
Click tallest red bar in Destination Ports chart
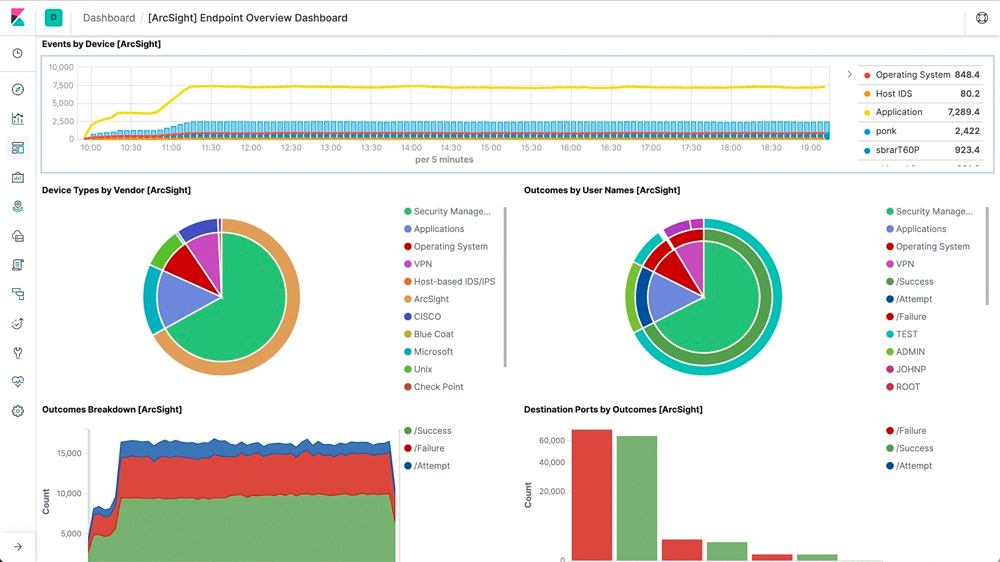point(592,495)
